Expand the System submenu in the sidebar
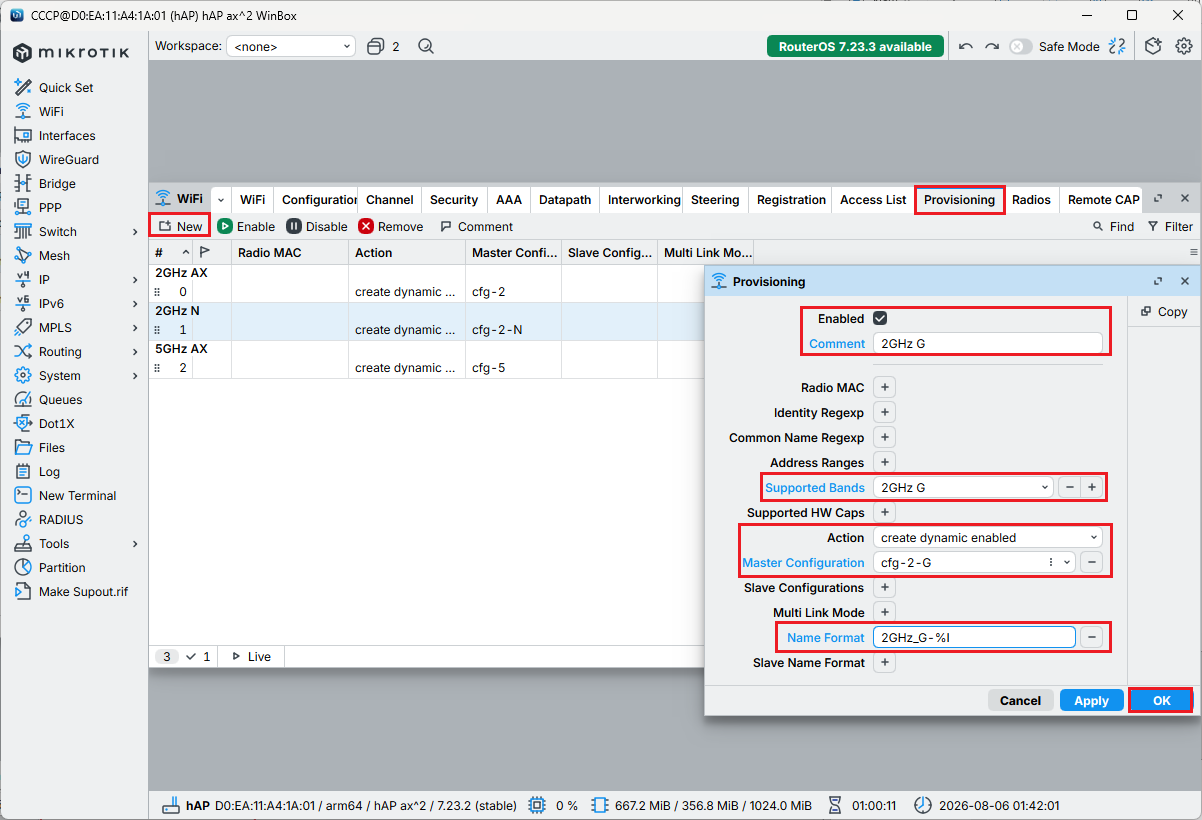1202x820 pixels. pos(135,375)
